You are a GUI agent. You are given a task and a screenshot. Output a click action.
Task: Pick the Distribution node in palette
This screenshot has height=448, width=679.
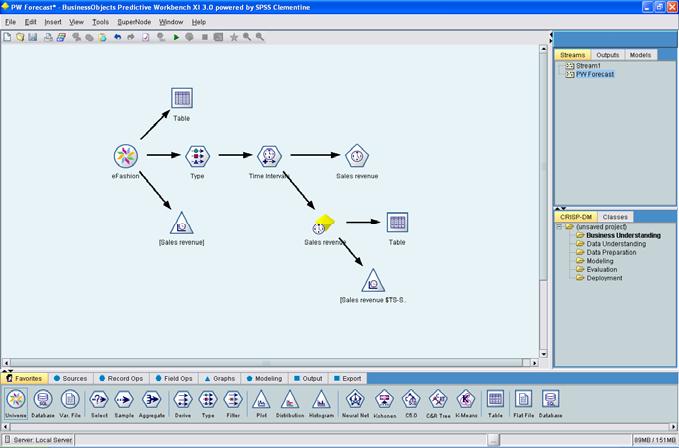pos(290,403)
